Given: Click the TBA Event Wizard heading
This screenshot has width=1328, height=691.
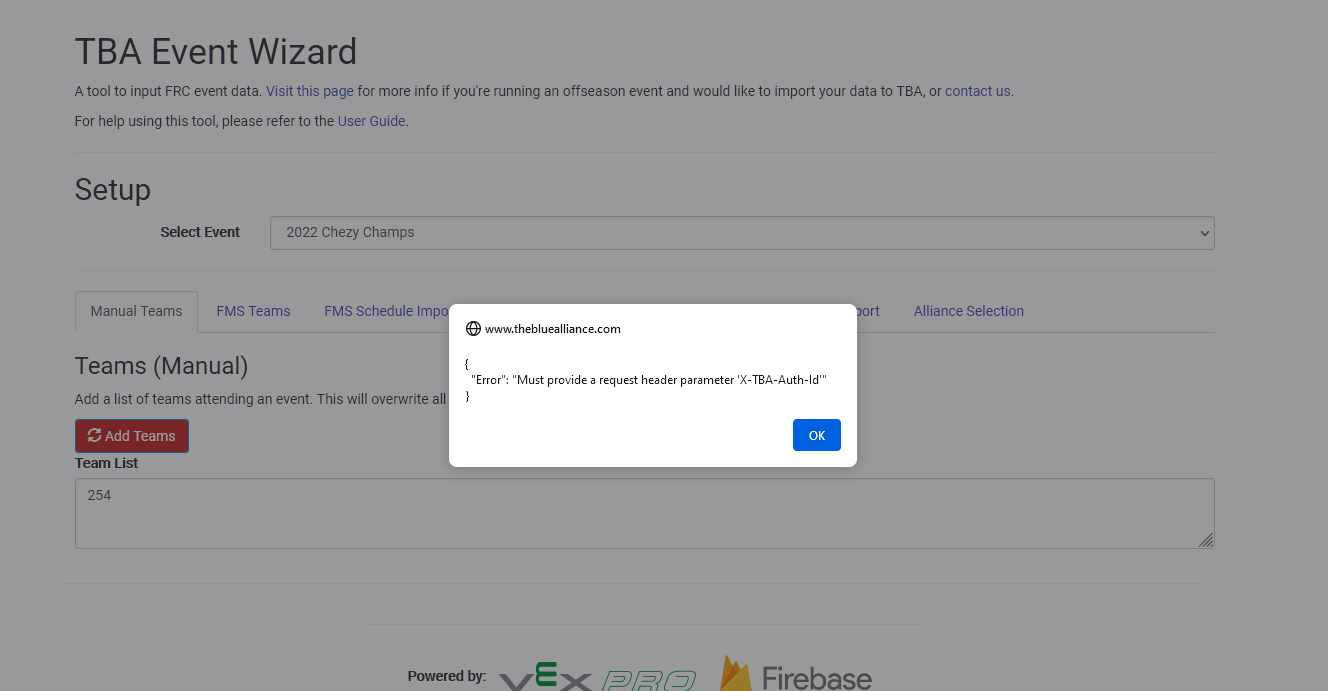Looking at the screenshot, I should click(x=216, y=51).
